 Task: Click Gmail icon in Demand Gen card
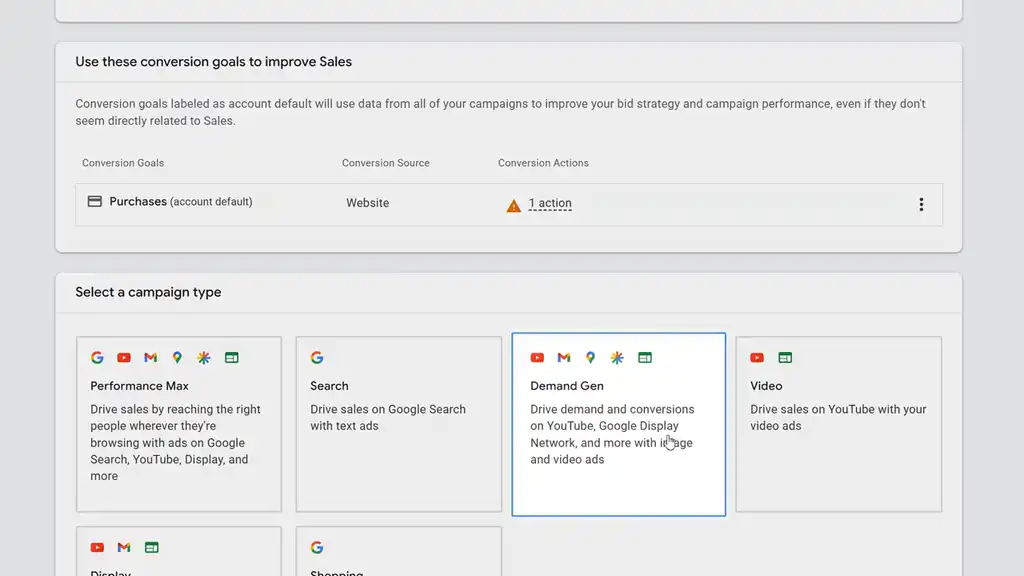click(564, 357)
